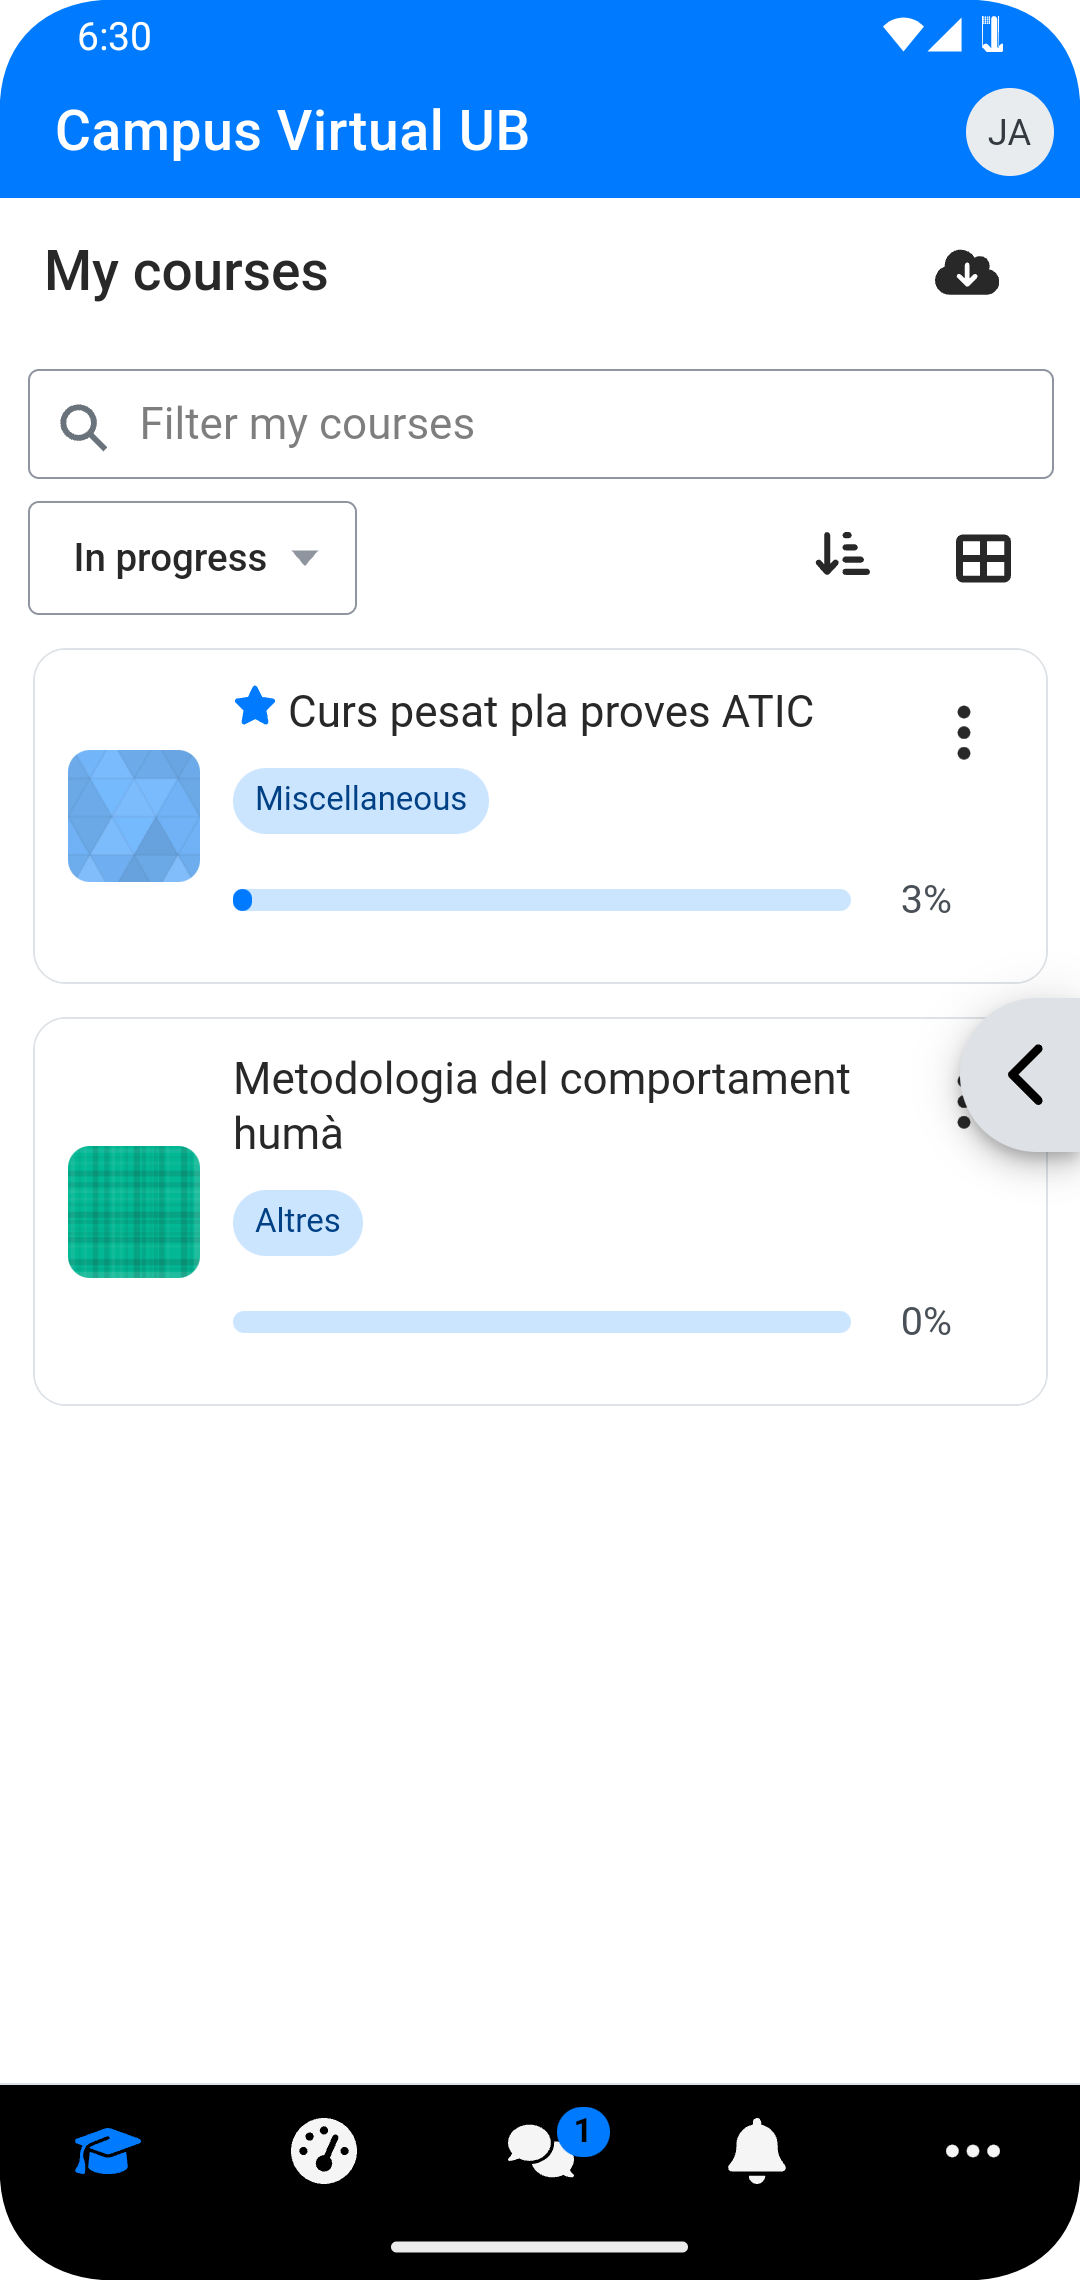
Task: Tap the green Metodologia course thumbnail
Action: click(134, 1212)
